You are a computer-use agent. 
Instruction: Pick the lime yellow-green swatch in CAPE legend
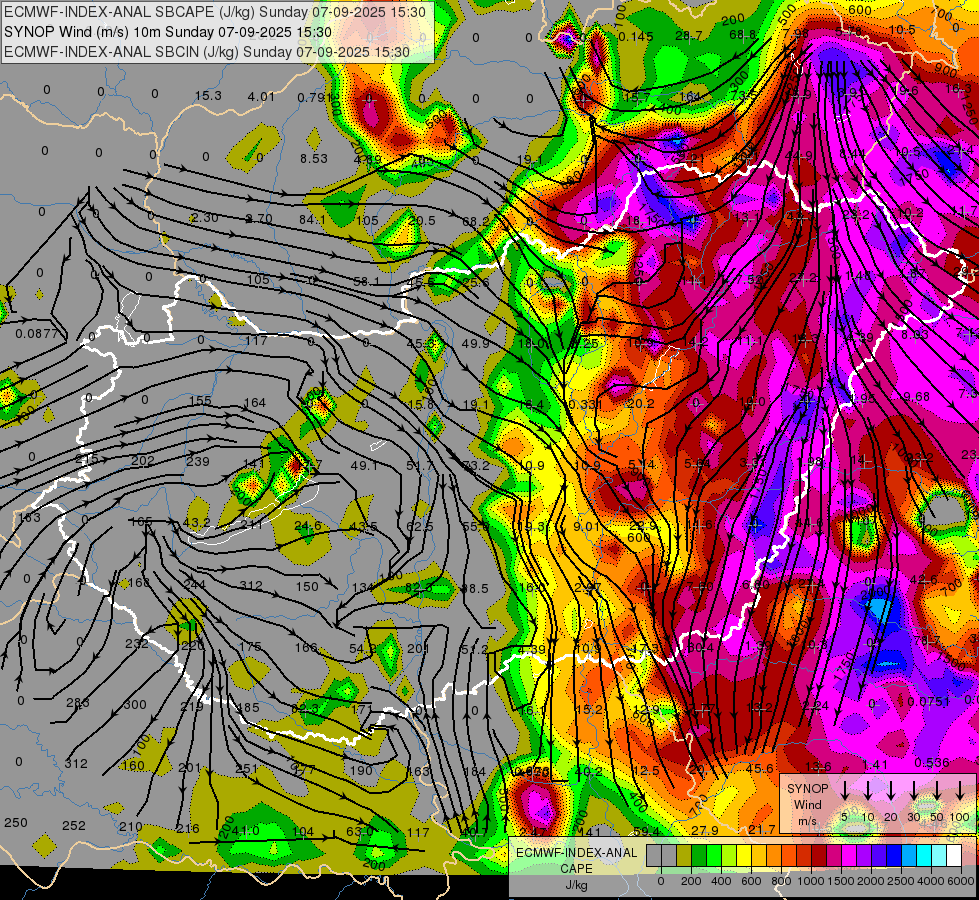coord(729,855)
